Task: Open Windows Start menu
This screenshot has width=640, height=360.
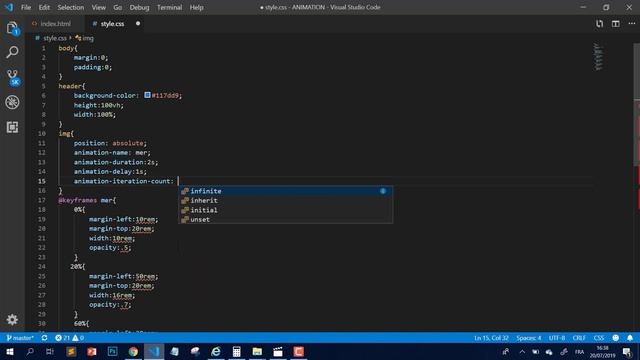Action: point(10,351)
